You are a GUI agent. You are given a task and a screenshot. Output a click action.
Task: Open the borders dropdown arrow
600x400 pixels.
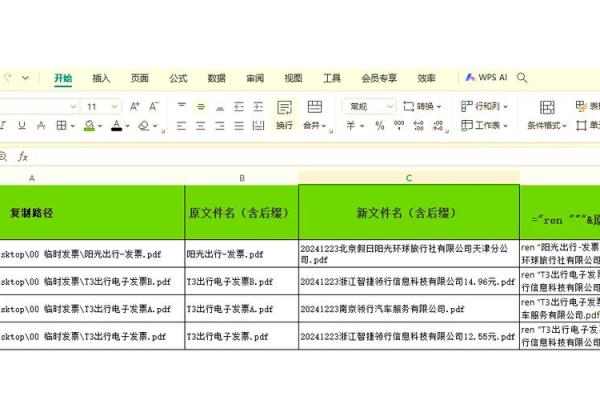click(72, 126)
